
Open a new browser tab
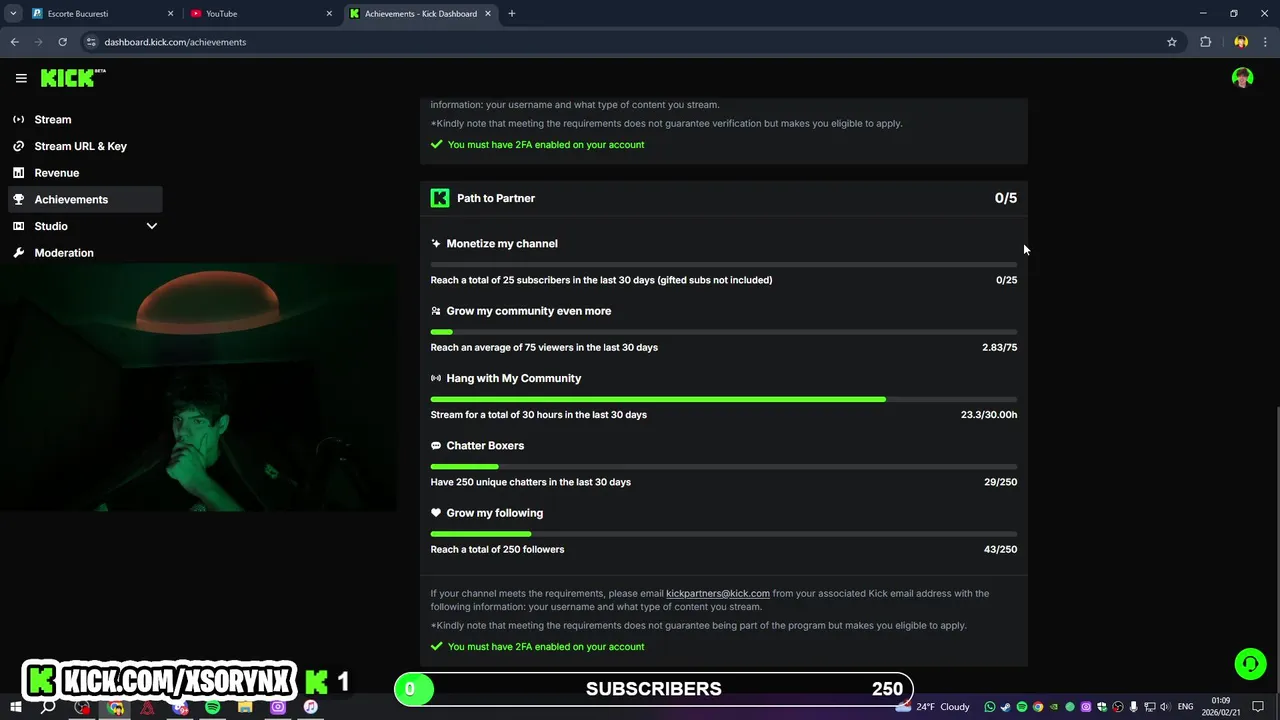click(x=512, y=14)
